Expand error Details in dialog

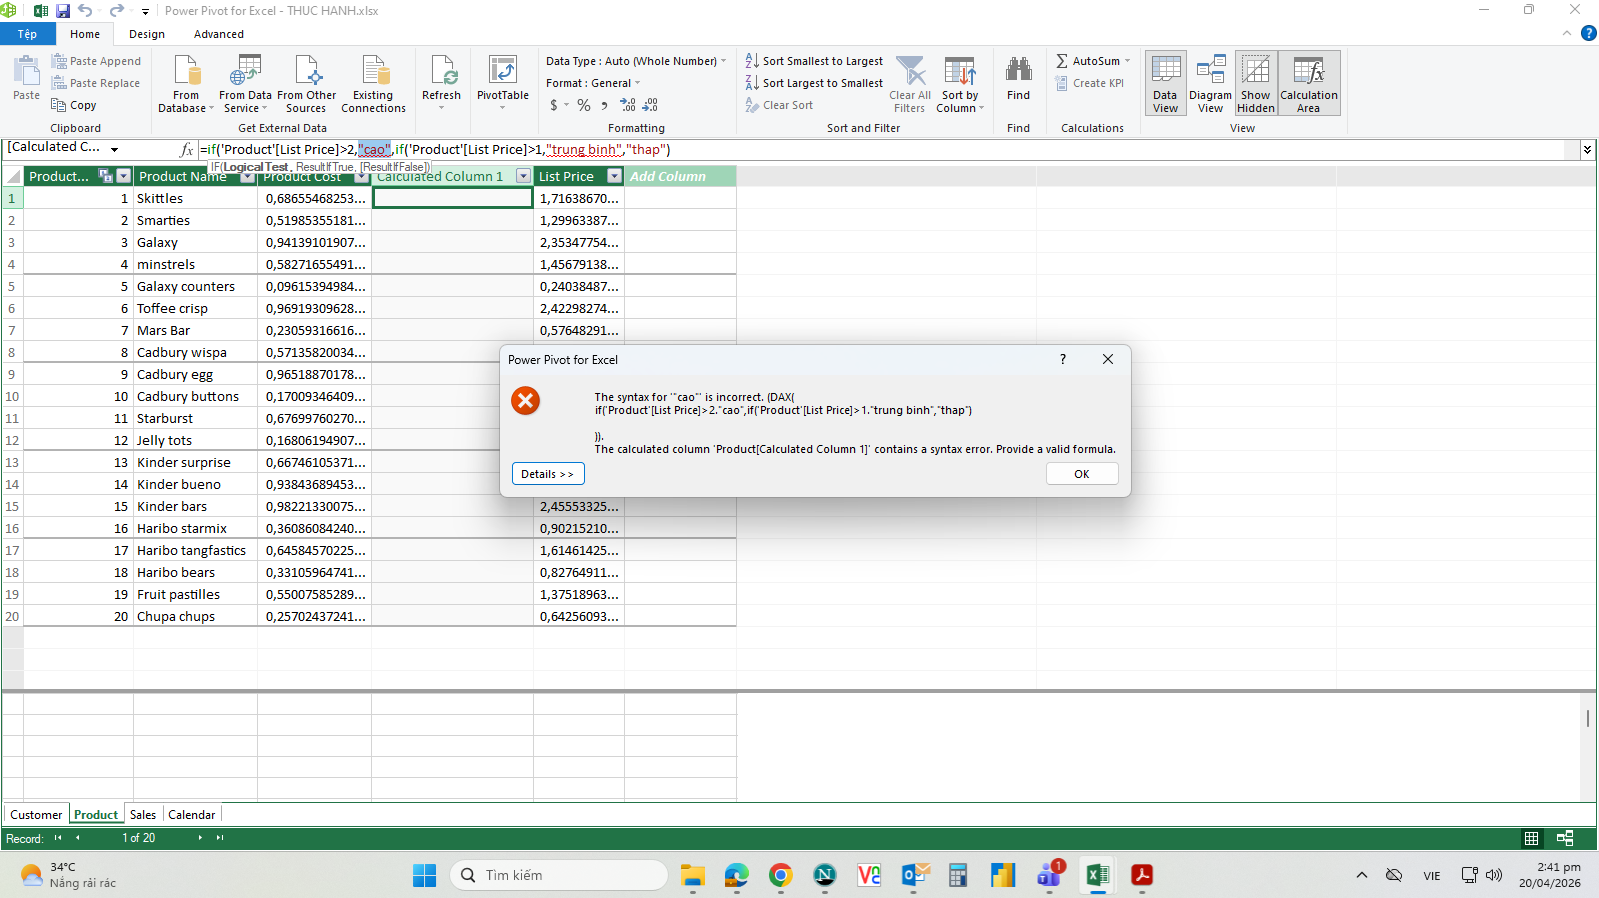[x=547, y=474]
